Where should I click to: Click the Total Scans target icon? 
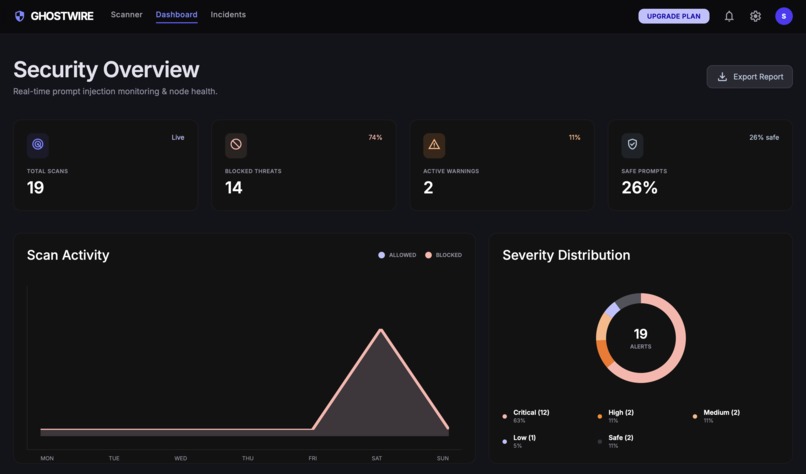click(x=38, y=144)
